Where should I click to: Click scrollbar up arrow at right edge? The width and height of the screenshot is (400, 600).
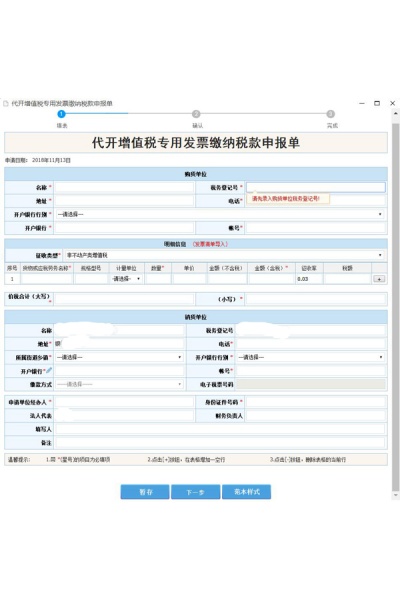(395, 114)
